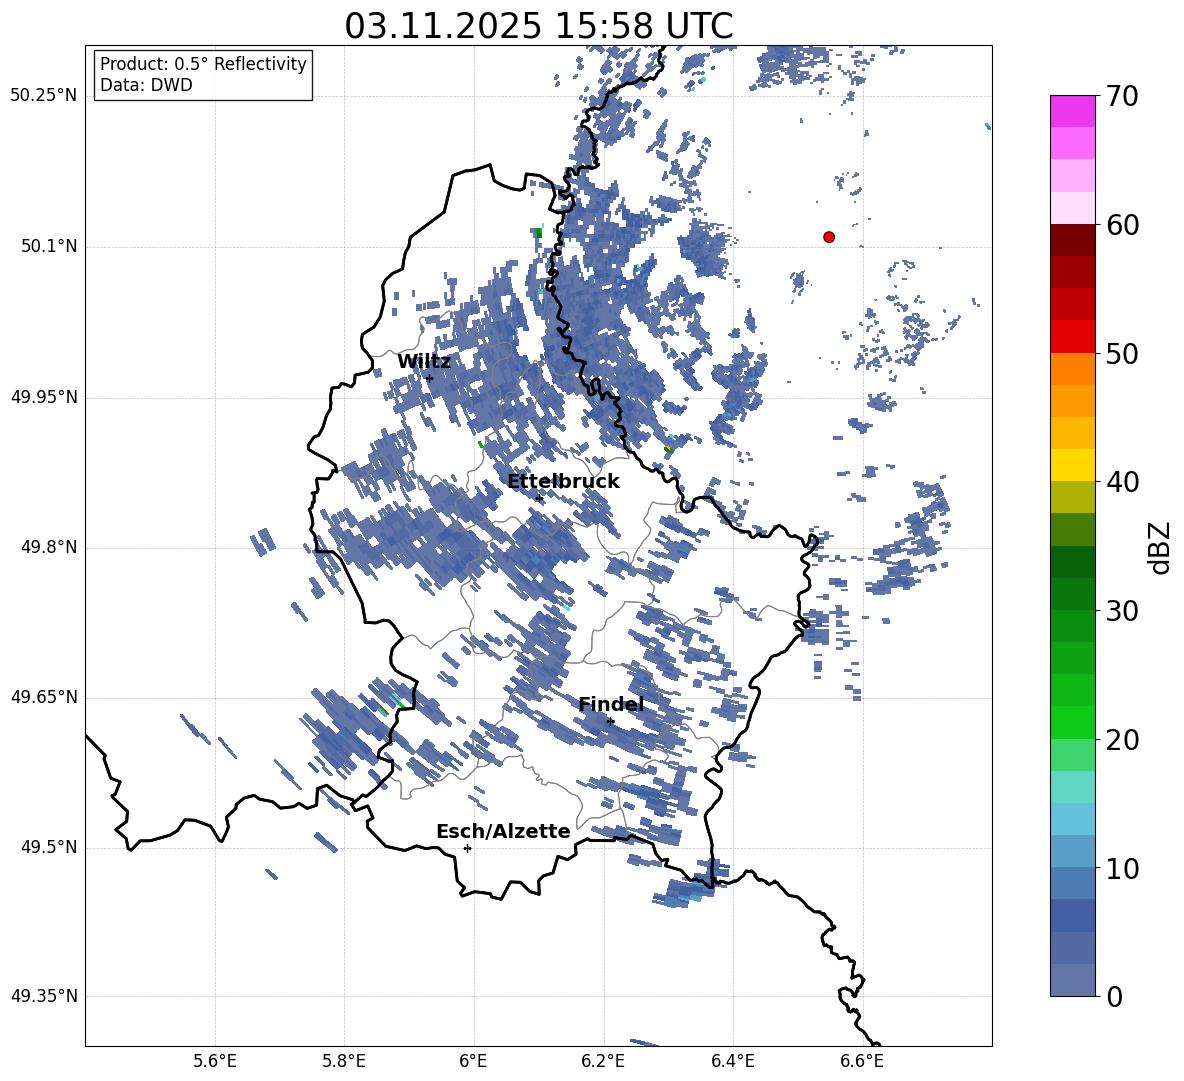Click the 6.2°E longitude label
The width and height of the screenshot is (1184, 1081).
pos(603,1061)
